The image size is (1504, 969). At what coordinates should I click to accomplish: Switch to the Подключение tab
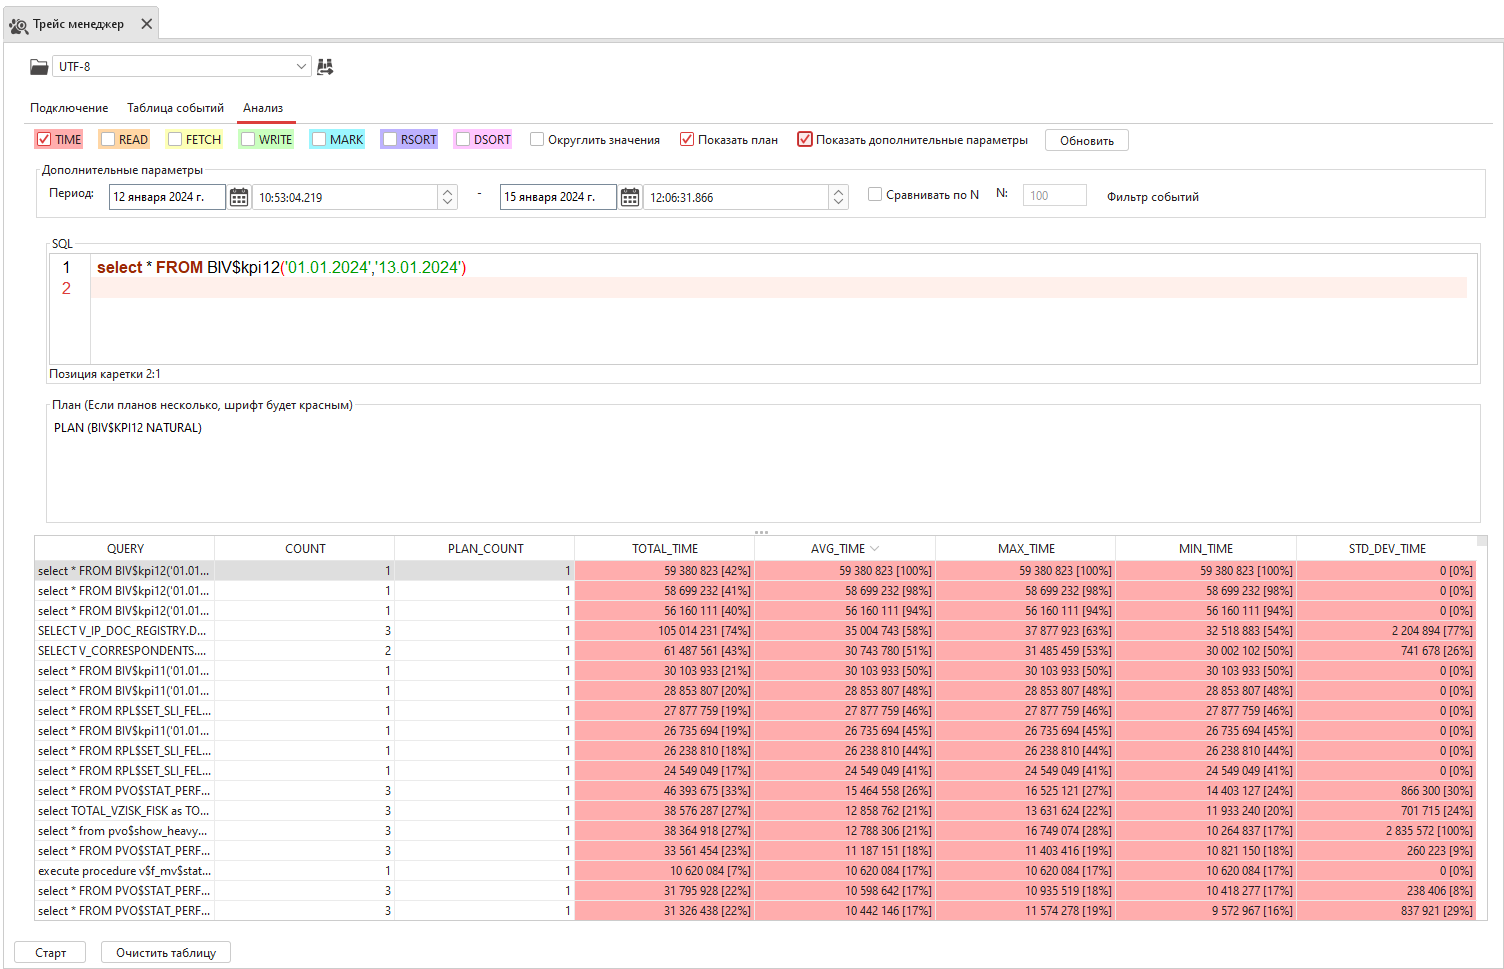pos(68,107)
